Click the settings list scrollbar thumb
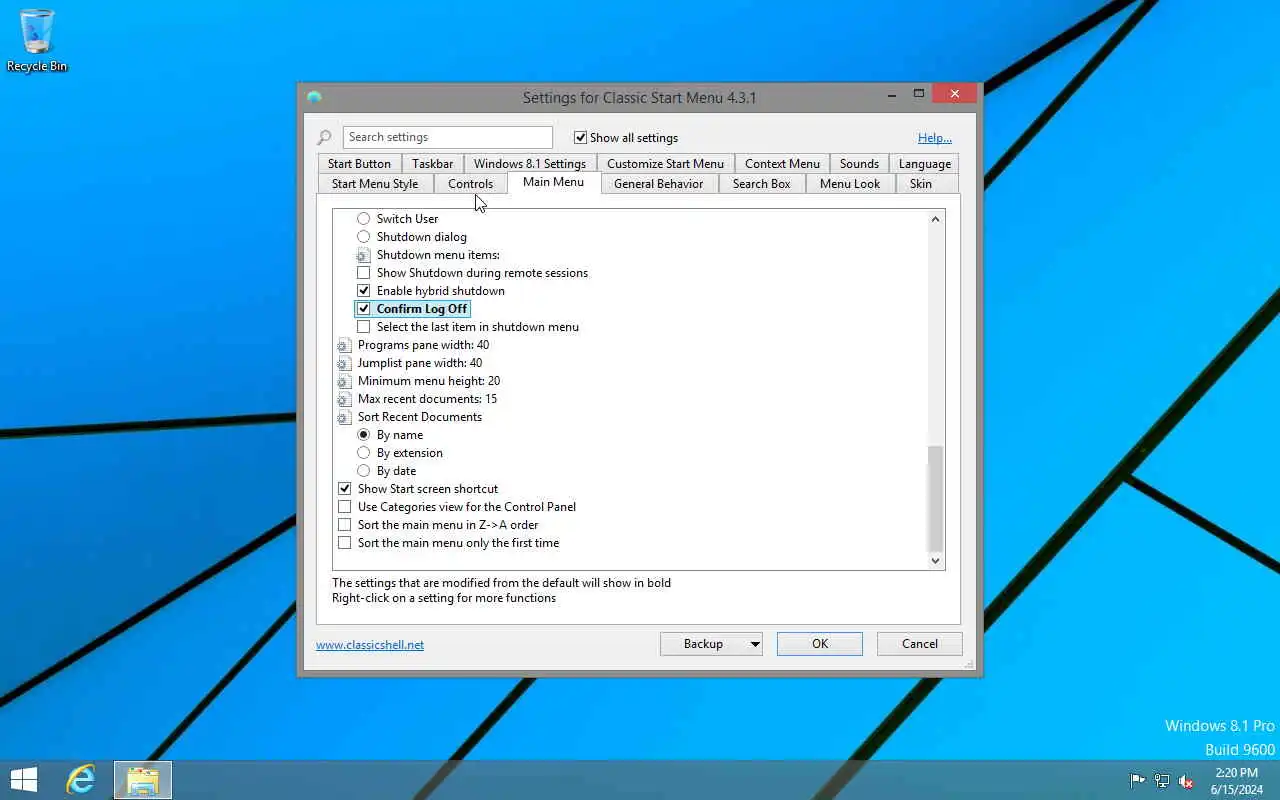 coord(935,498)
